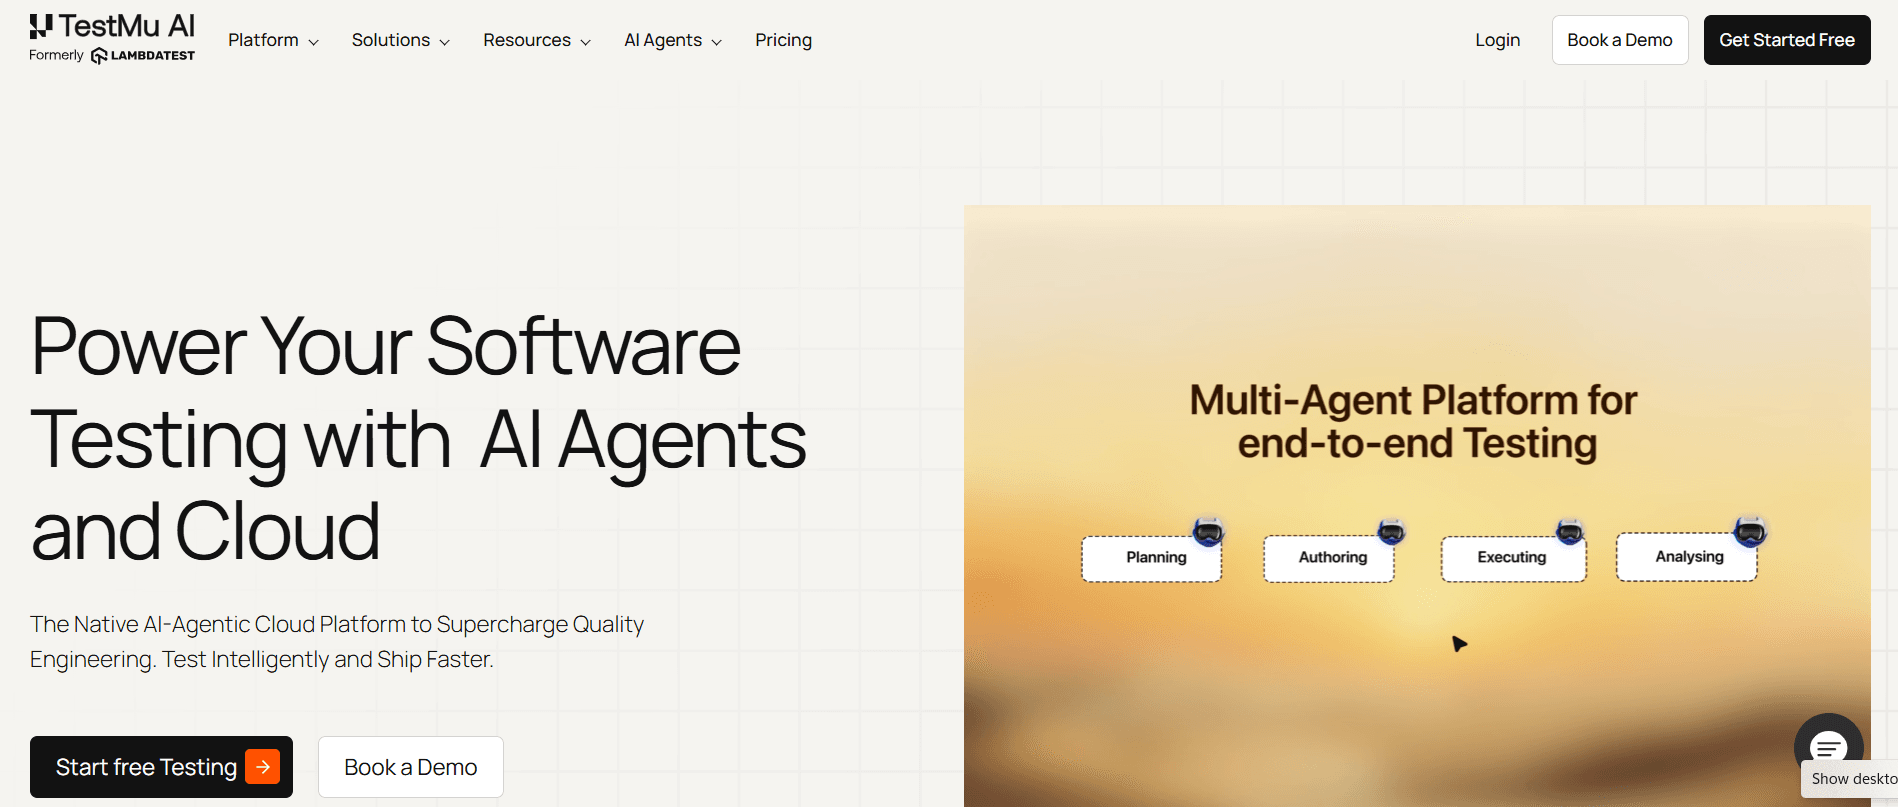The image size is (1898, 807).
Task: Click the robot icon on the Executing card
Action: pyautogui.click(x=1569, y=532)
